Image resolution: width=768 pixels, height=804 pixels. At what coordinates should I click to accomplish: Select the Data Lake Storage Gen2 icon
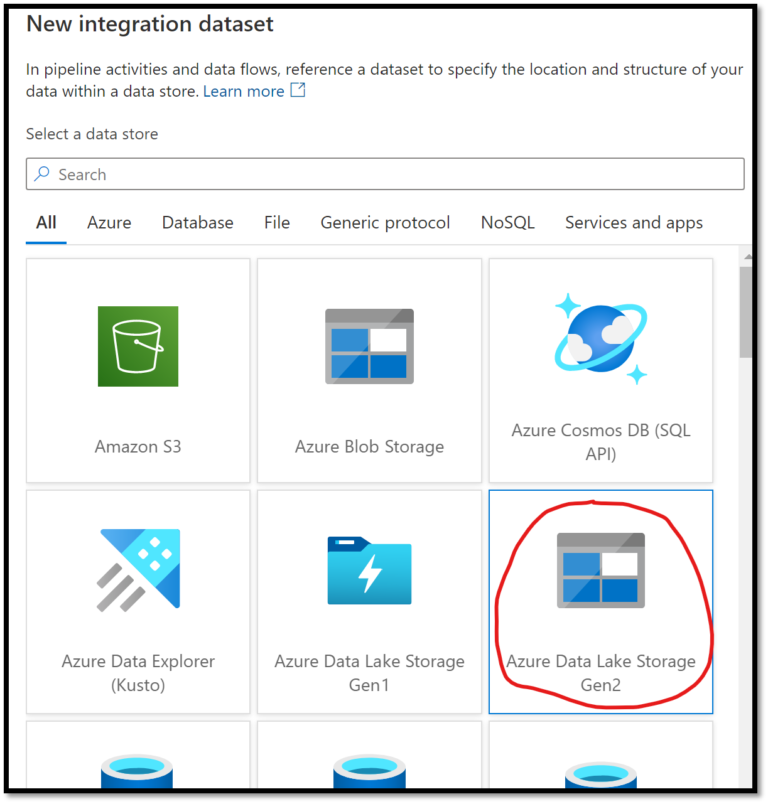[x=600, y=569]
